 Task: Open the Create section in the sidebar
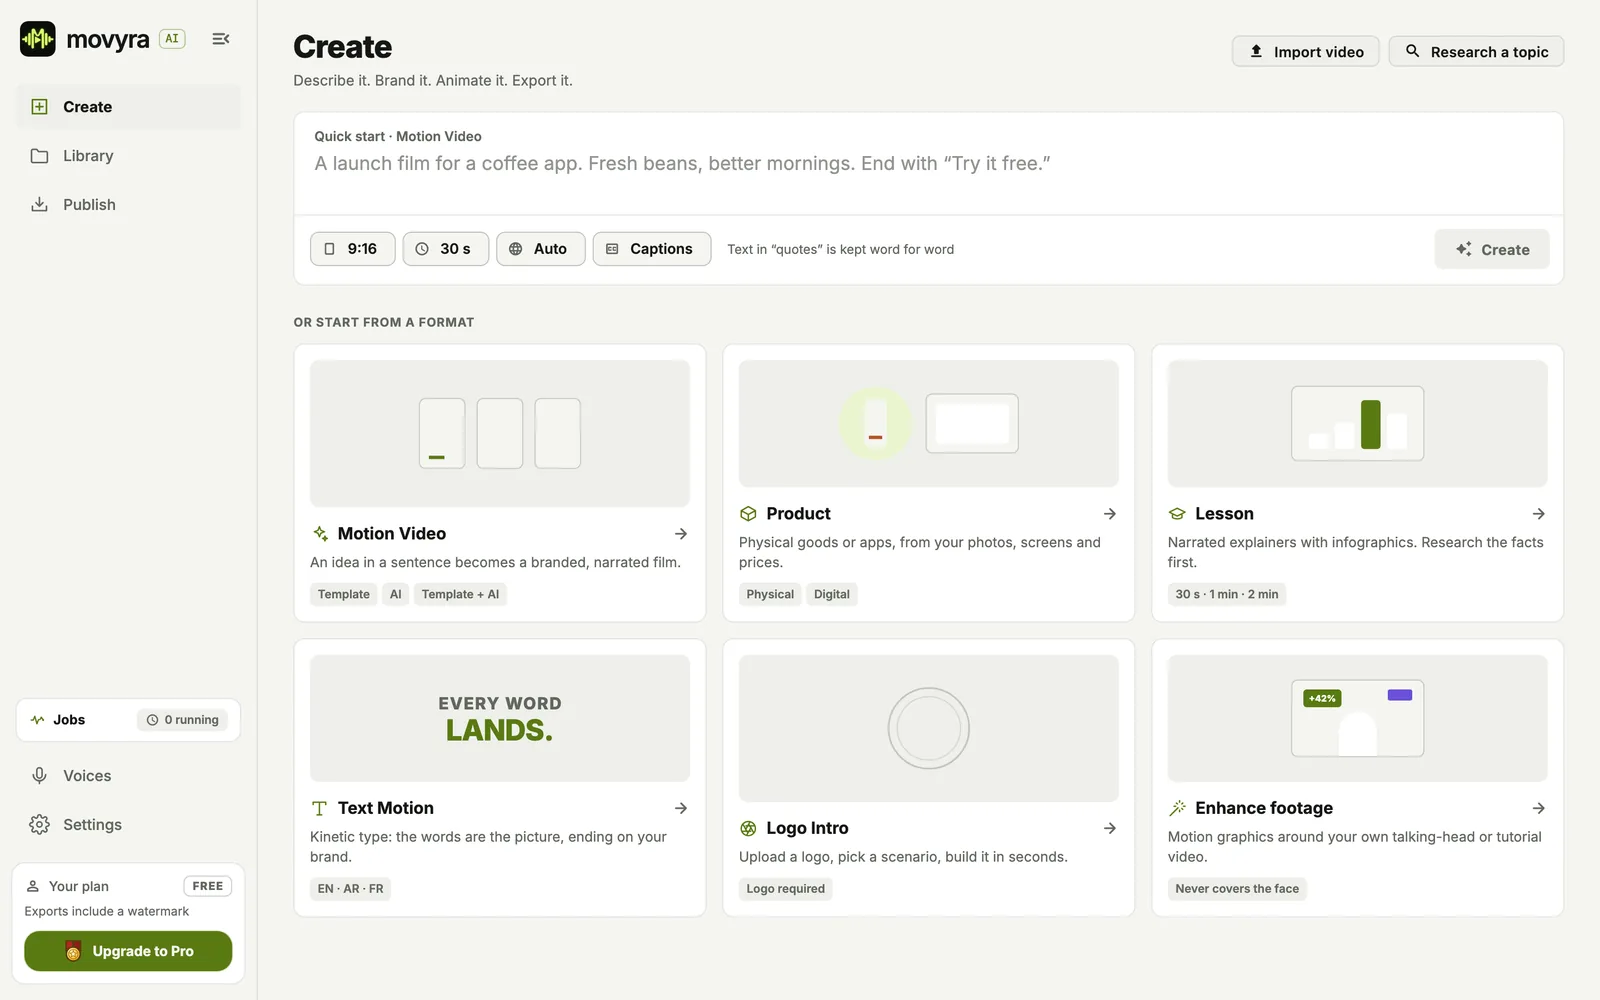[129, 107]
